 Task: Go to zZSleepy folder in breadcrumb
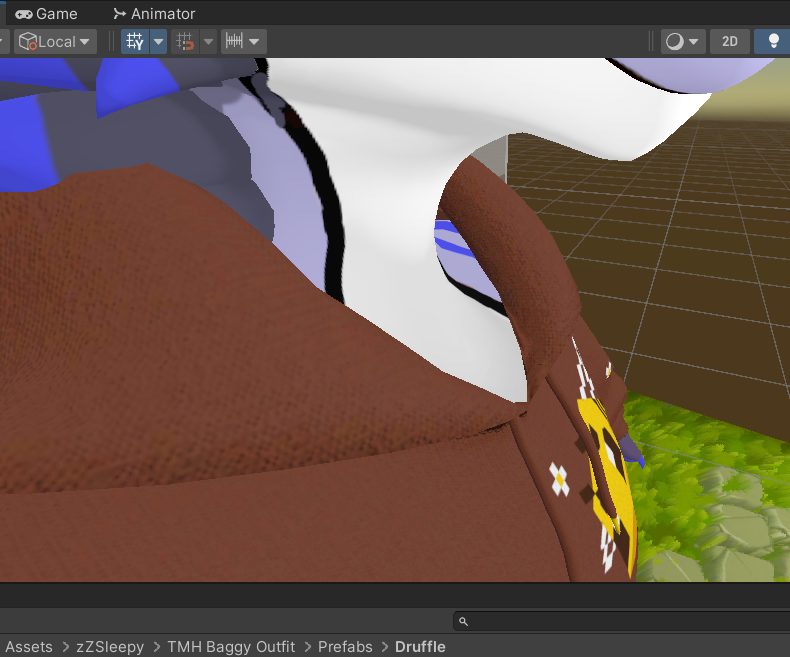point(110,646)
